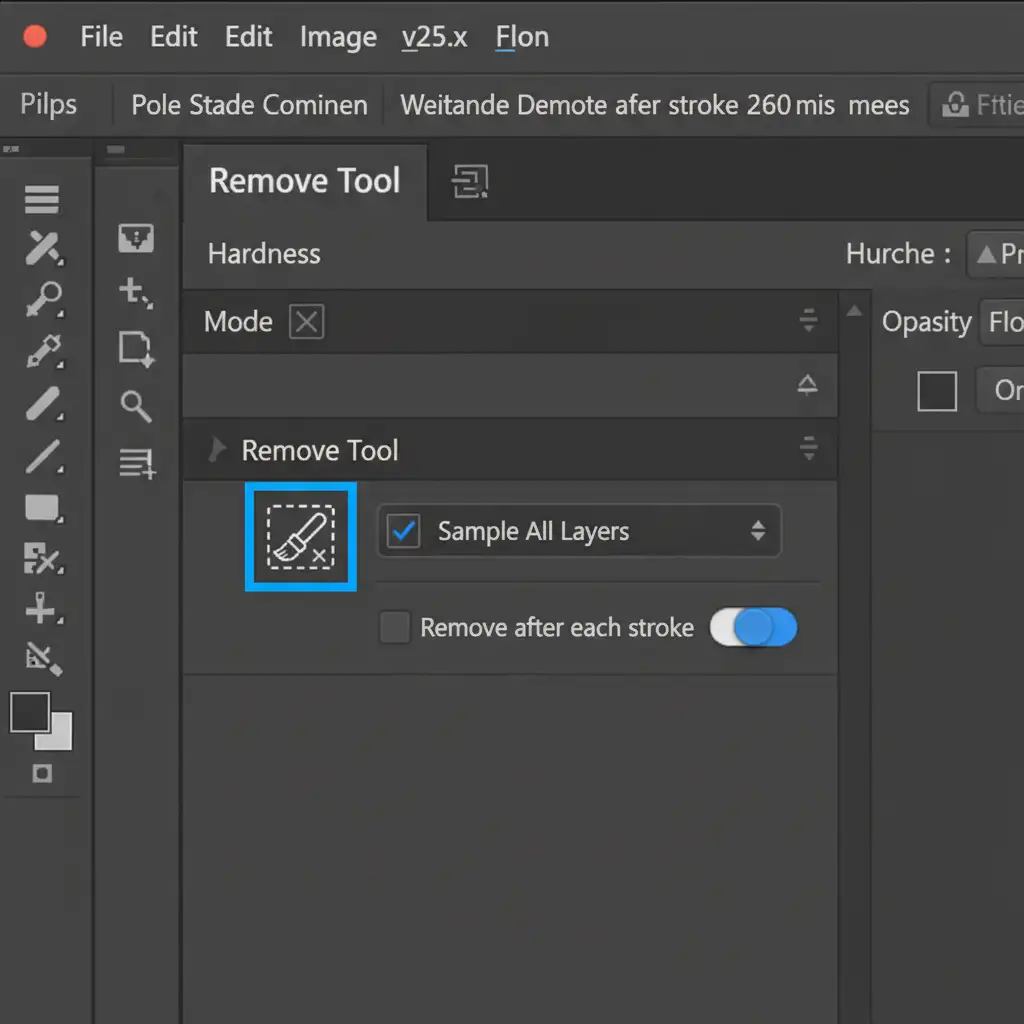Open the Image menu
This screenshot has height=1024, width=1024.
[338, 38]
